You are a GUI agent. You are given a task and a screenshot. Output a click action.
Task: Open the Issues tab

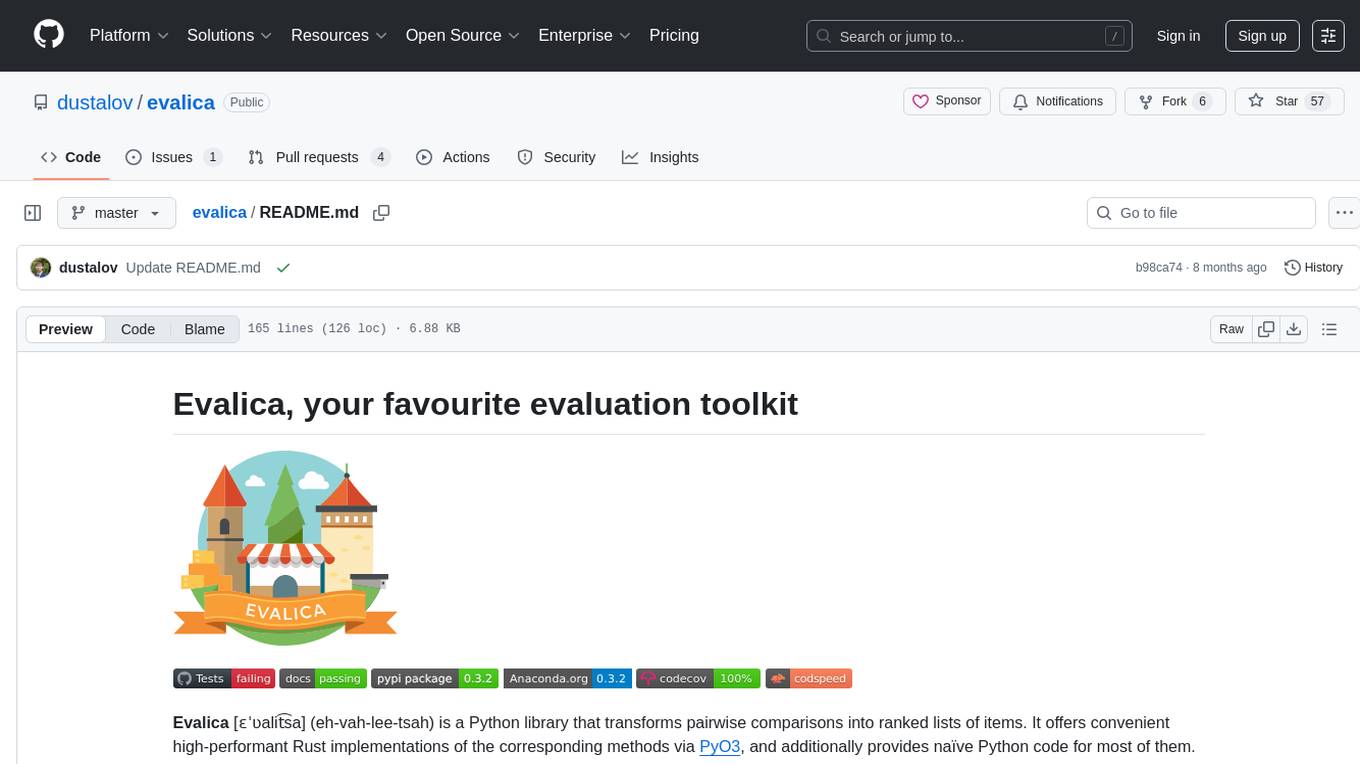point(173,157)
